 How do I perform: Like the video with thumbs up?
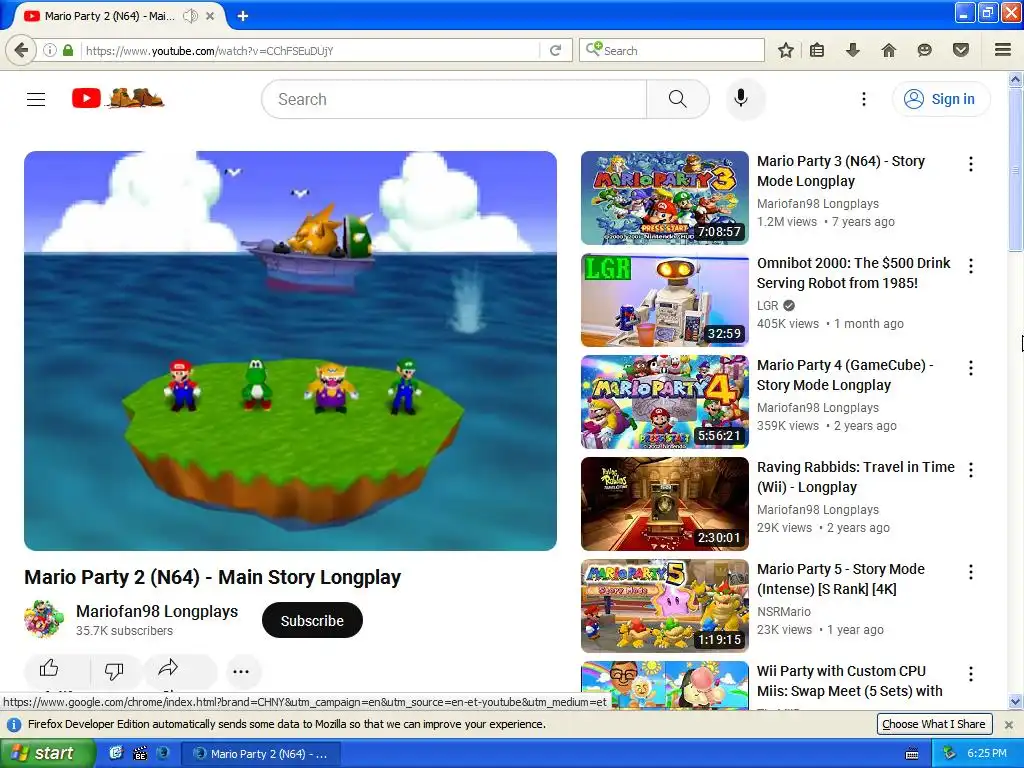coord(49,668)
